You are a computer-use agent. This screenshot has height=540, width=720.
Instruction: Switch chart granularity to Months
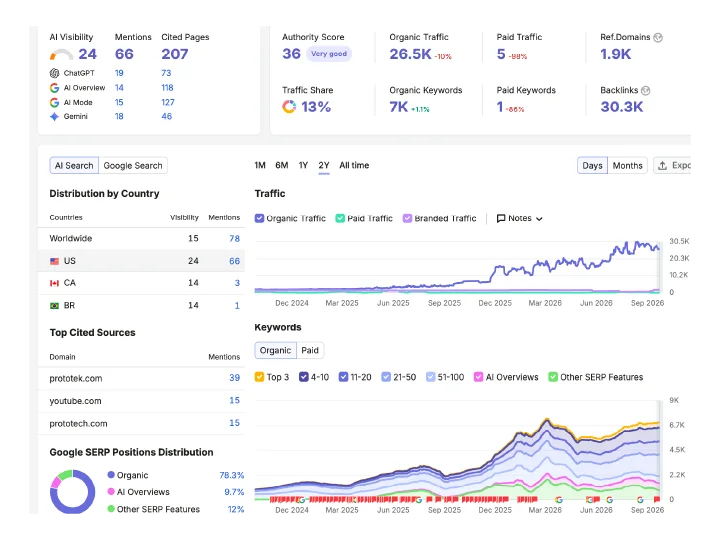(x=627, y=166)
